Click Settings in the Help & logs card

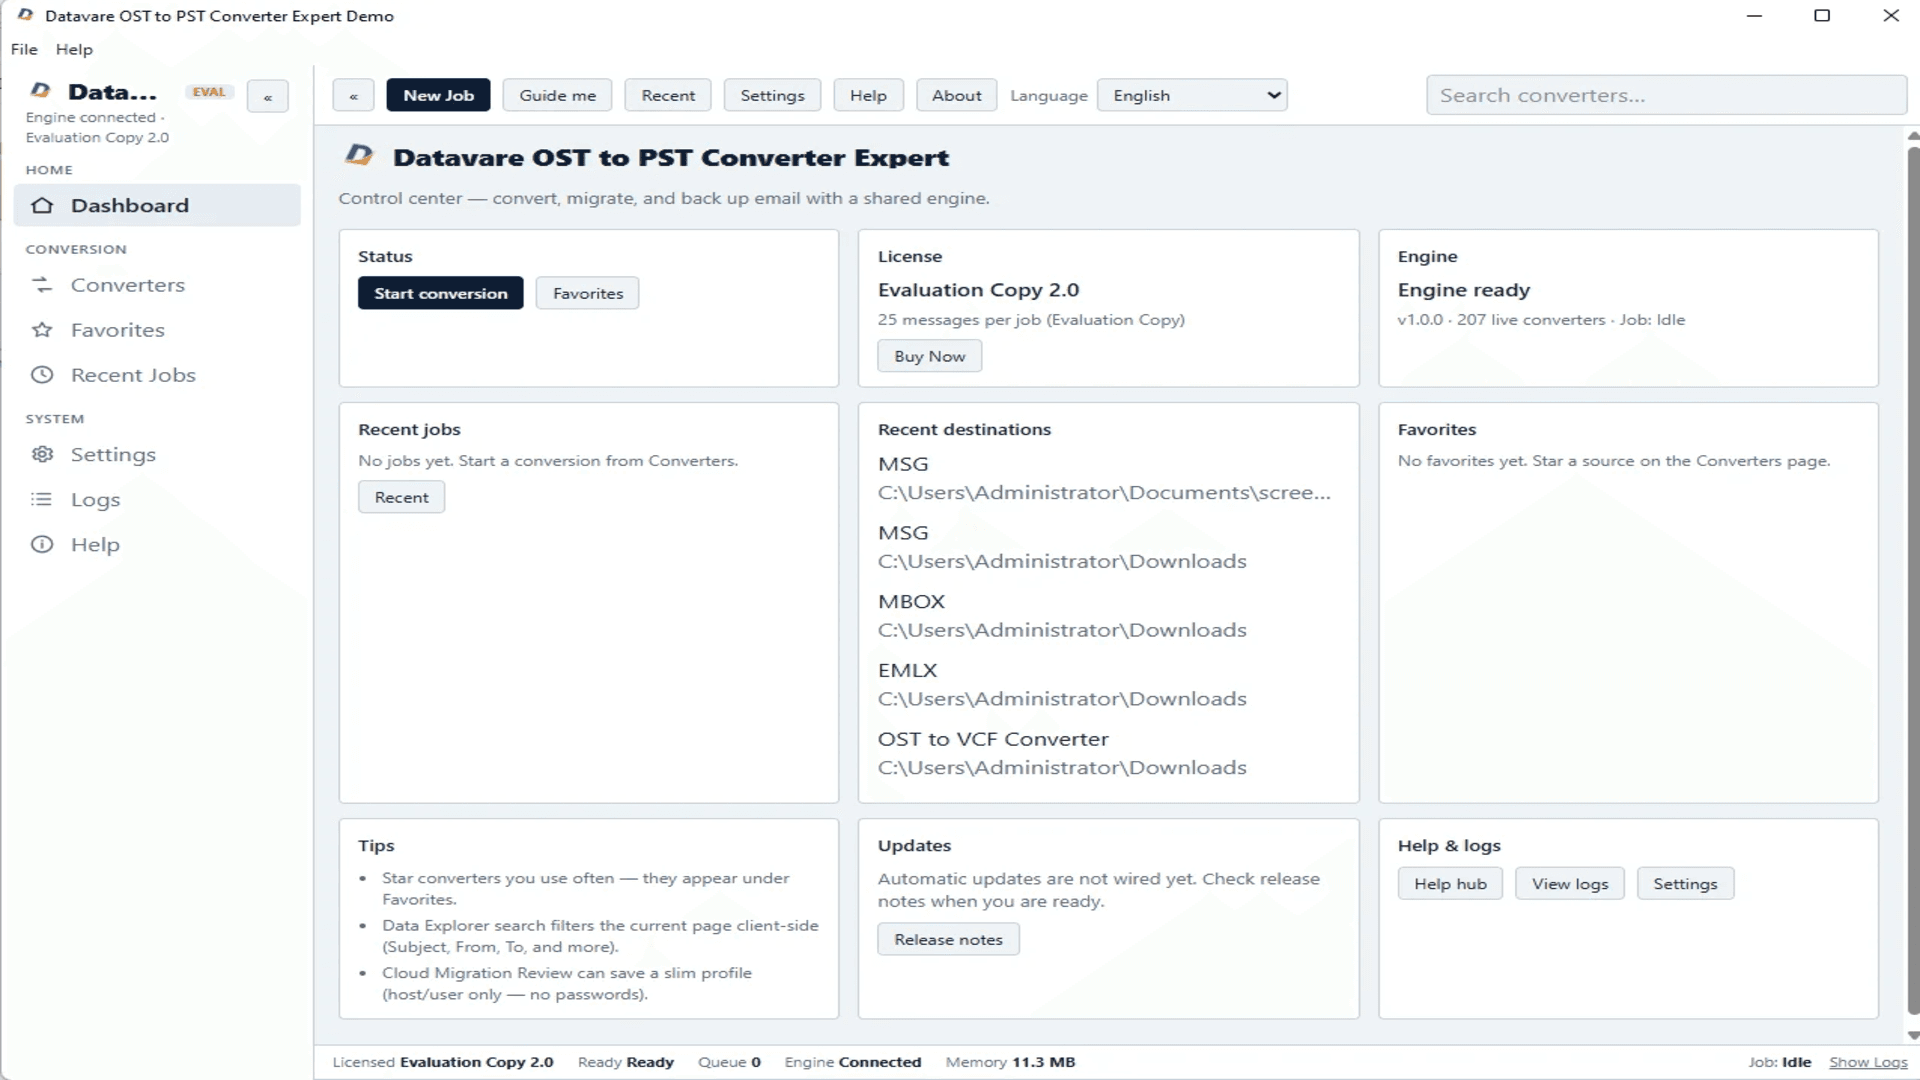pos(1685,884)
